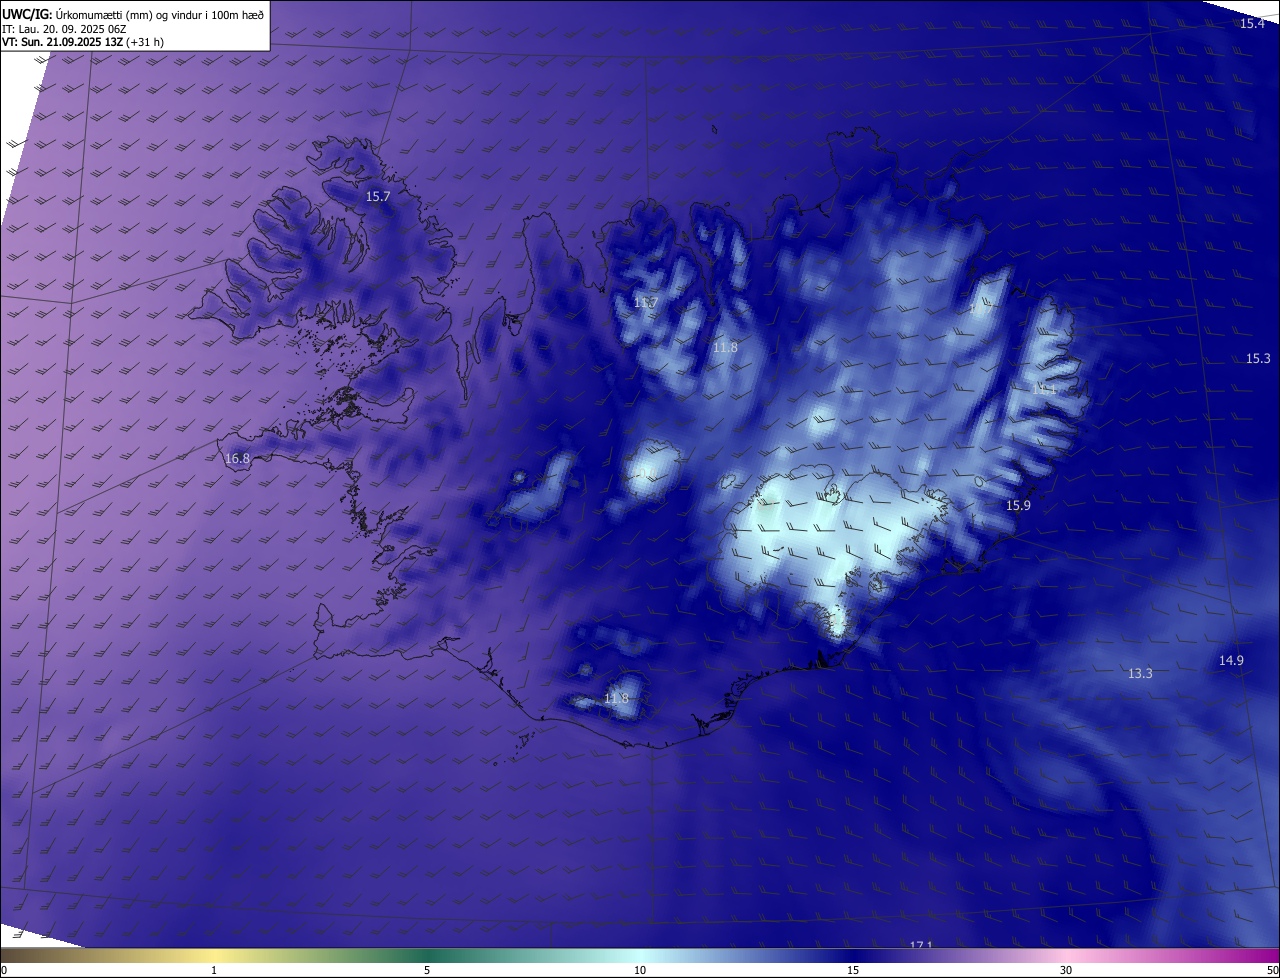This screenshot has height=978, width=1280.
Task: Click the 15.3 value at the east edge
Action: [1258, 358]
